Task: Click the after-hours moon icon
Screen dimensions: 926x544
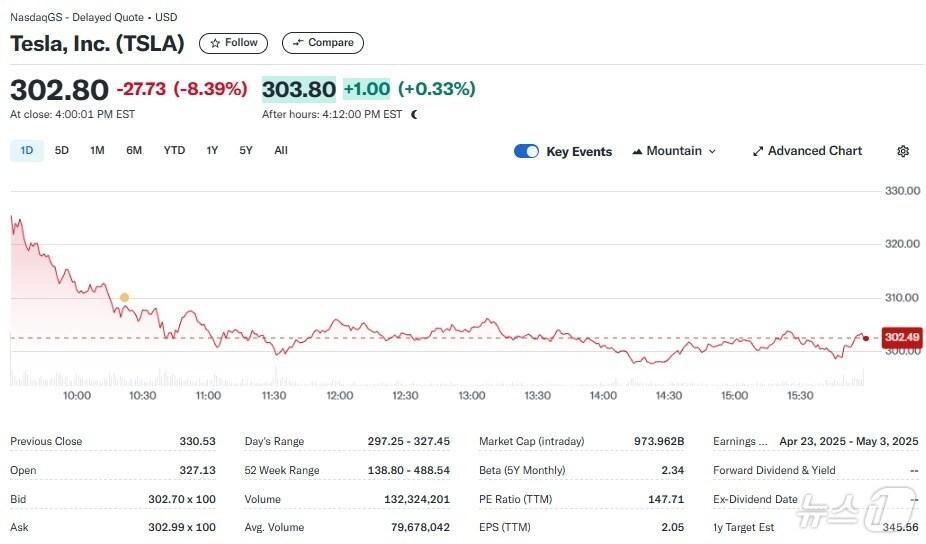Action: [414, 114]
